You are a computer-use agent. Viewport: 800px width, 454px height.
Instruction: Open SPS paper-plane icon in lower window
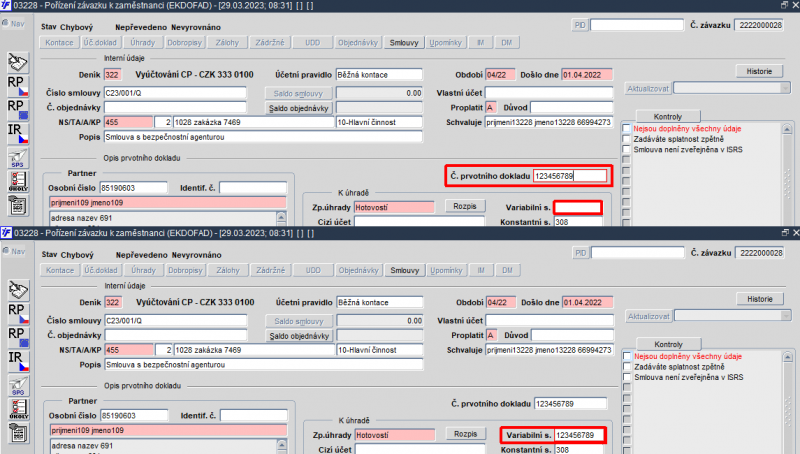coord(18,385)
